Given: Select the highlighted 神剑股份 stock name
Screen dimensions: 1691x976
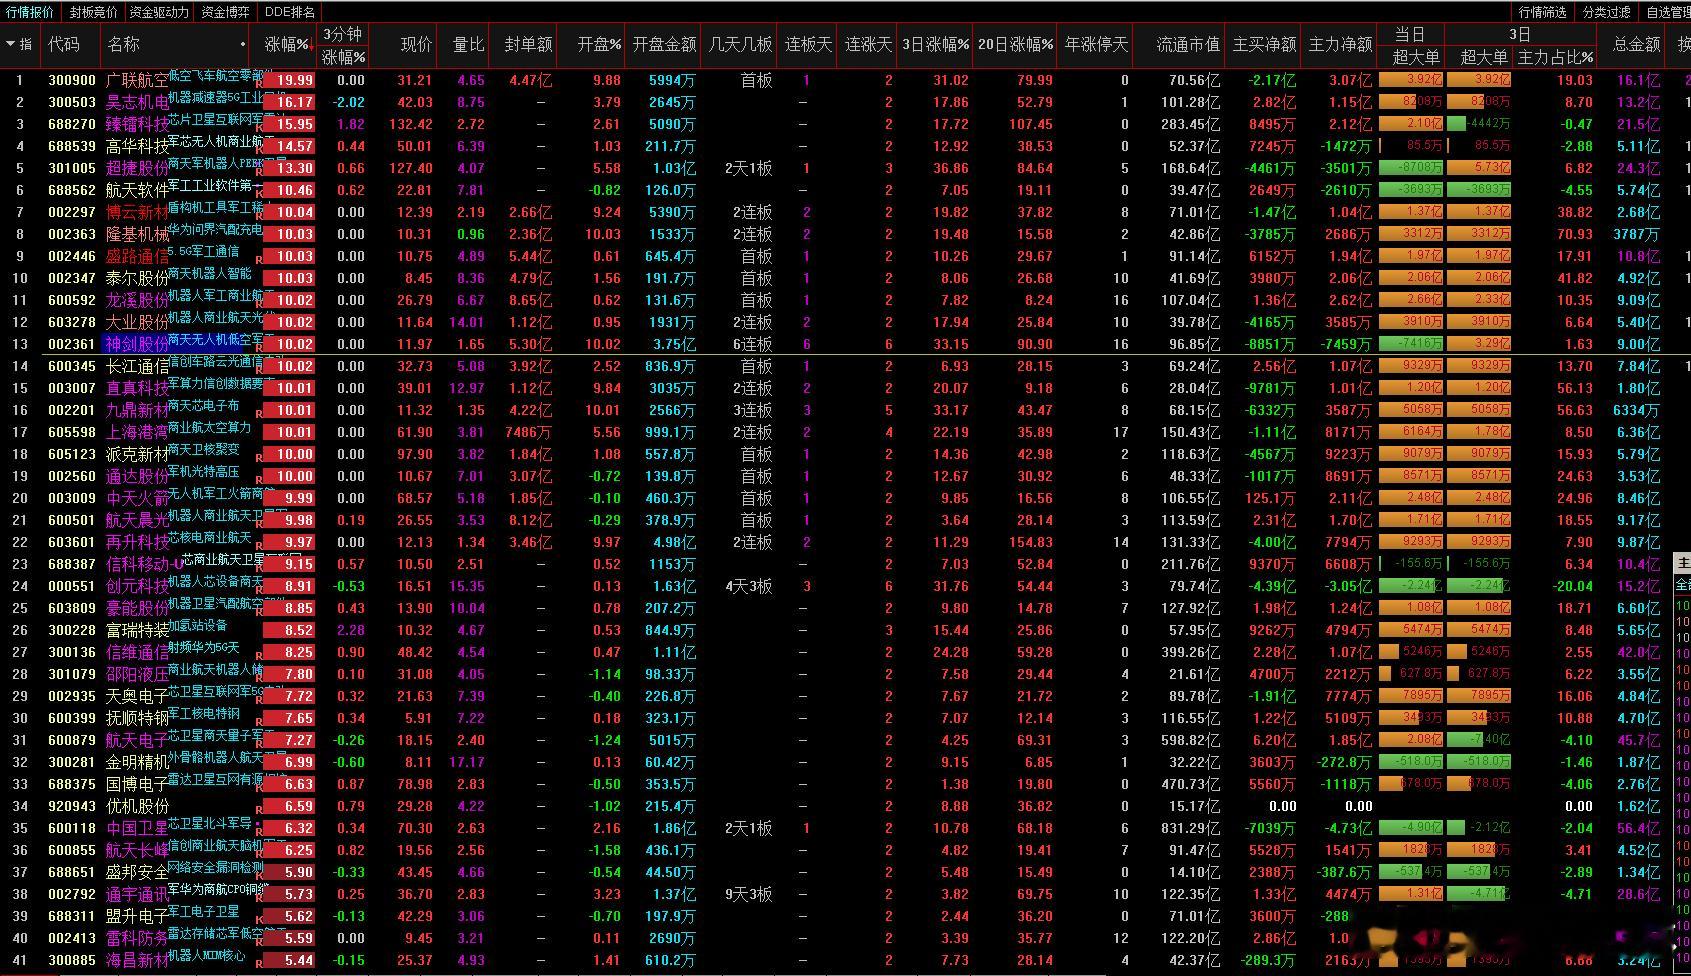Looking at the screenshot, I should [137, 344].
